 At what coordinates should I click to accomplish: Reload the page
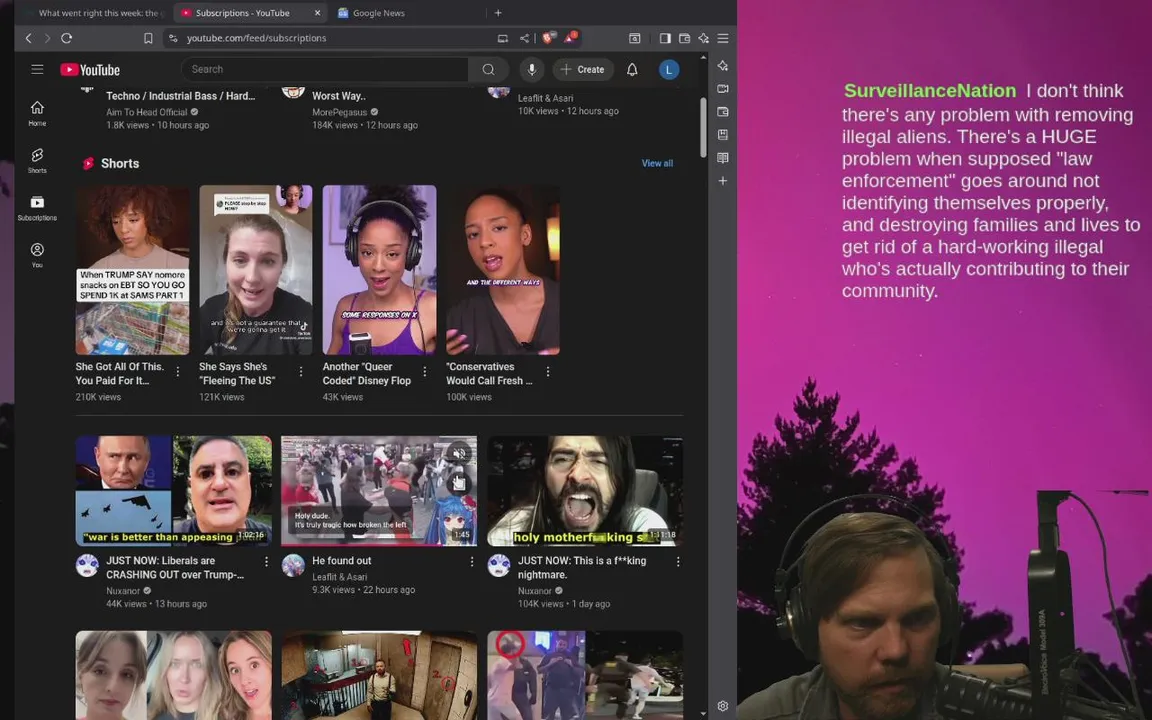click(67, 38)
